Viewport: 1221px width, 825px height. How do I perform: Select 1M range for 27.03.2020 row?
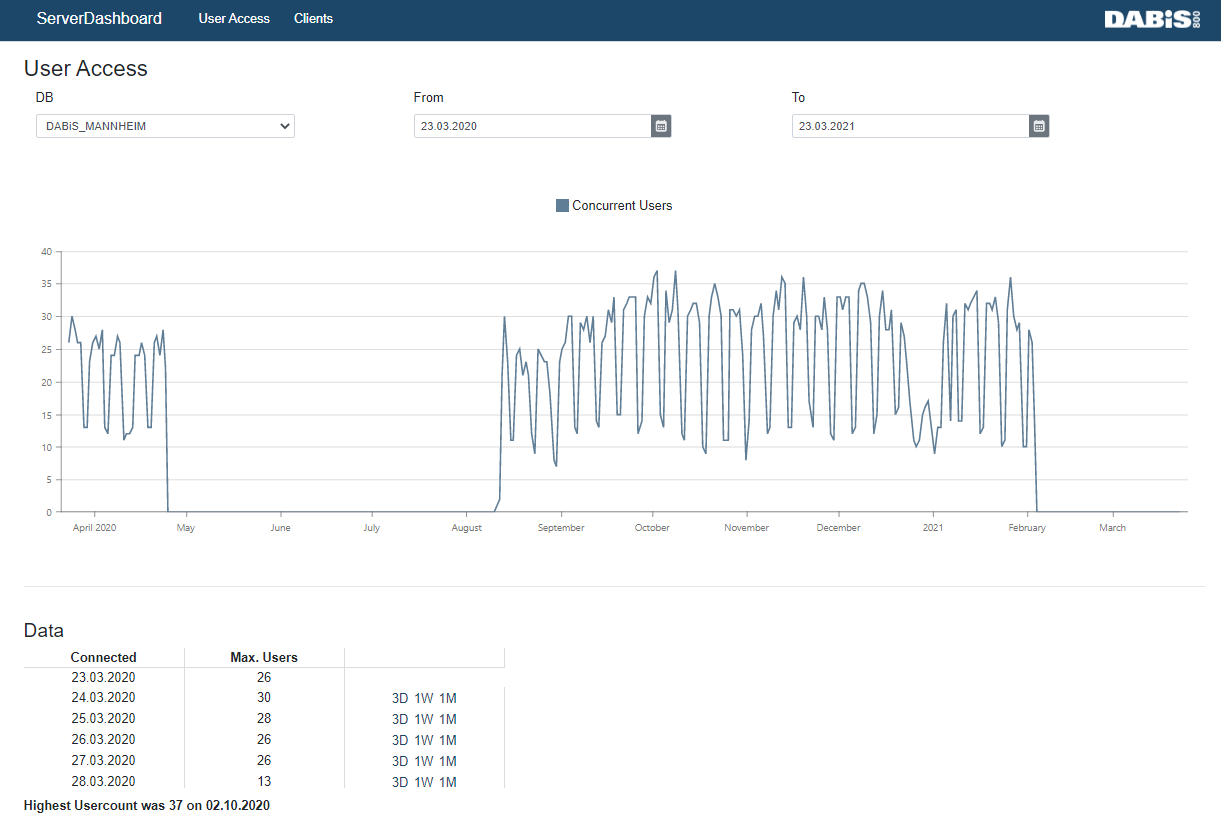[447, 761]
